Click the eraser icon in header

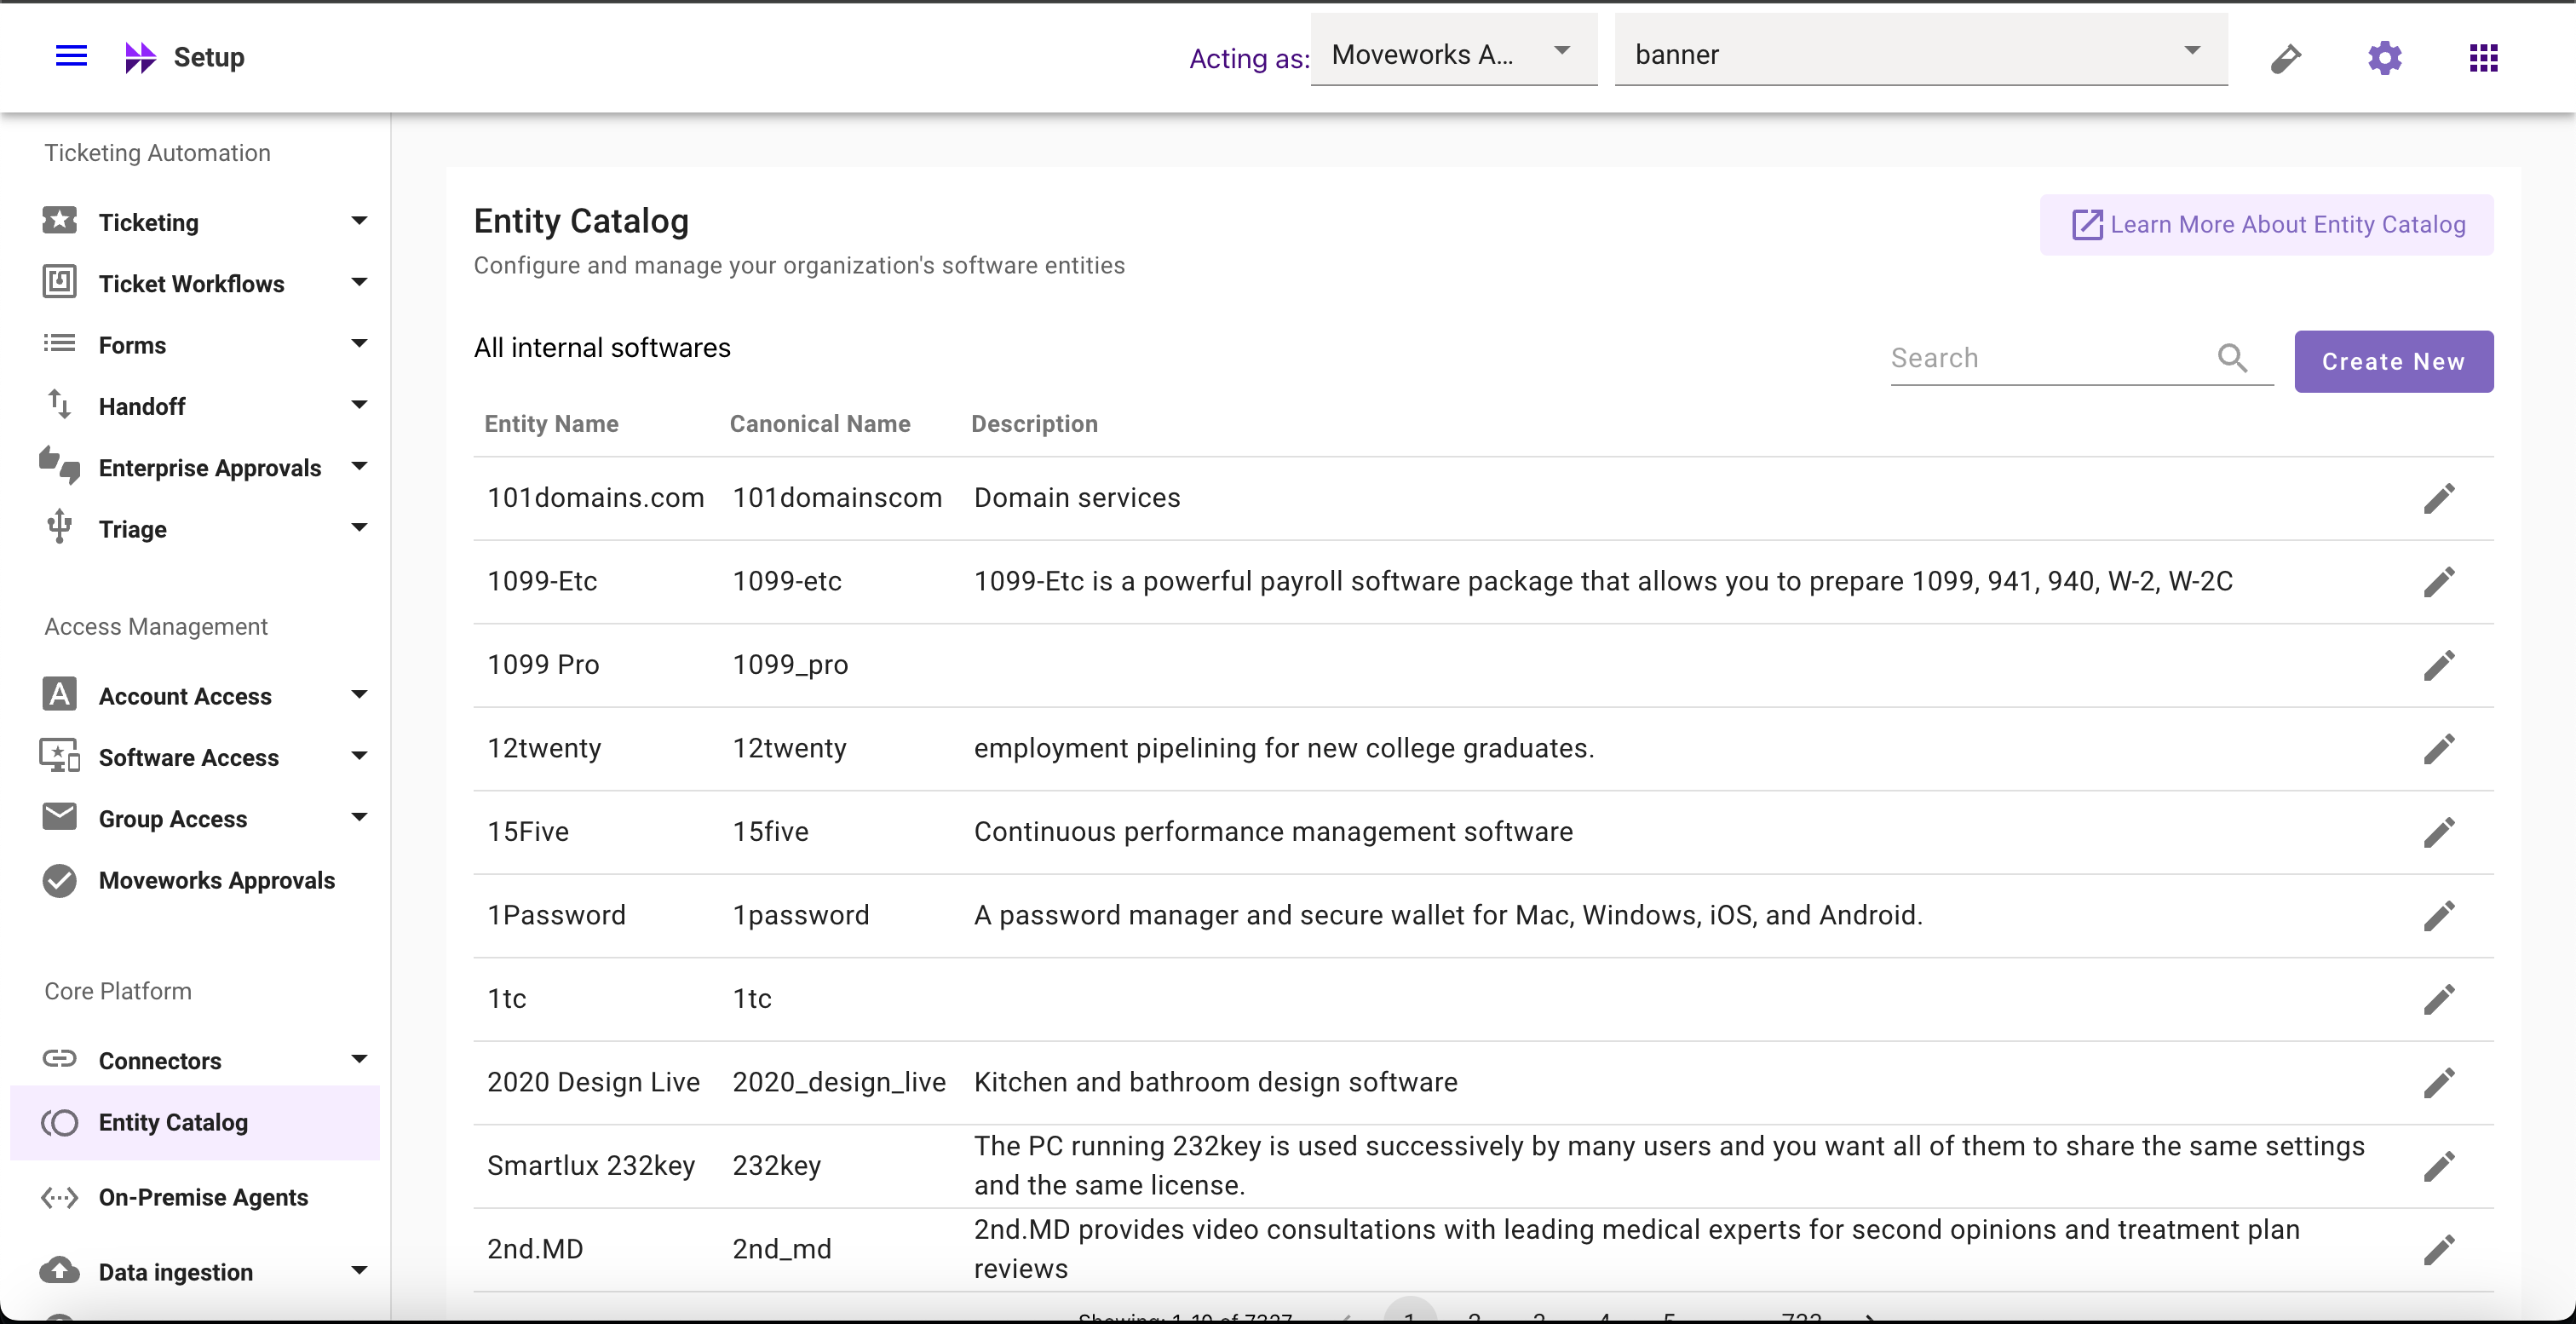(2285, 58)
